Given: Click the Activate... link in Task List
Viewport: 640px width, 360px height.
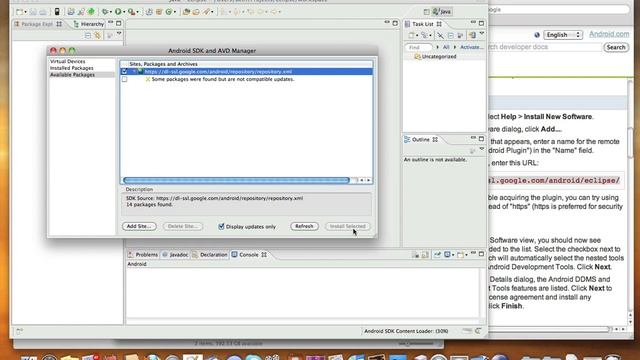Looking at the screenshot, I should [x=471, y=47].
